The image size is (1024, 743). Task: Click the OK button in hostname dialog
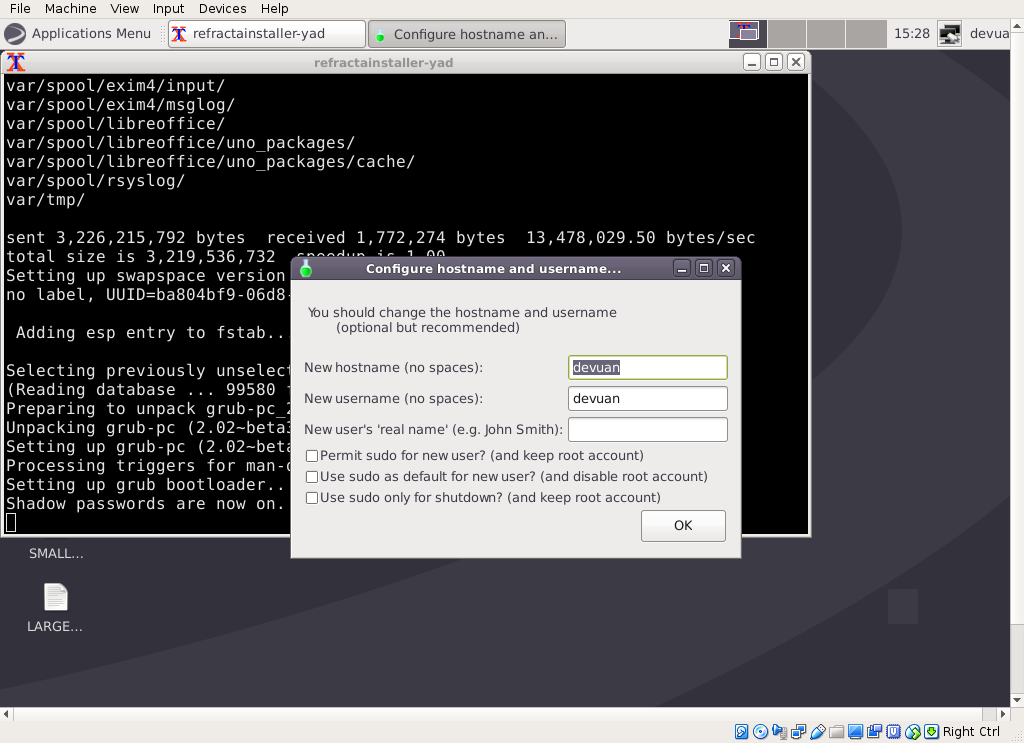(x=683, y=526)
